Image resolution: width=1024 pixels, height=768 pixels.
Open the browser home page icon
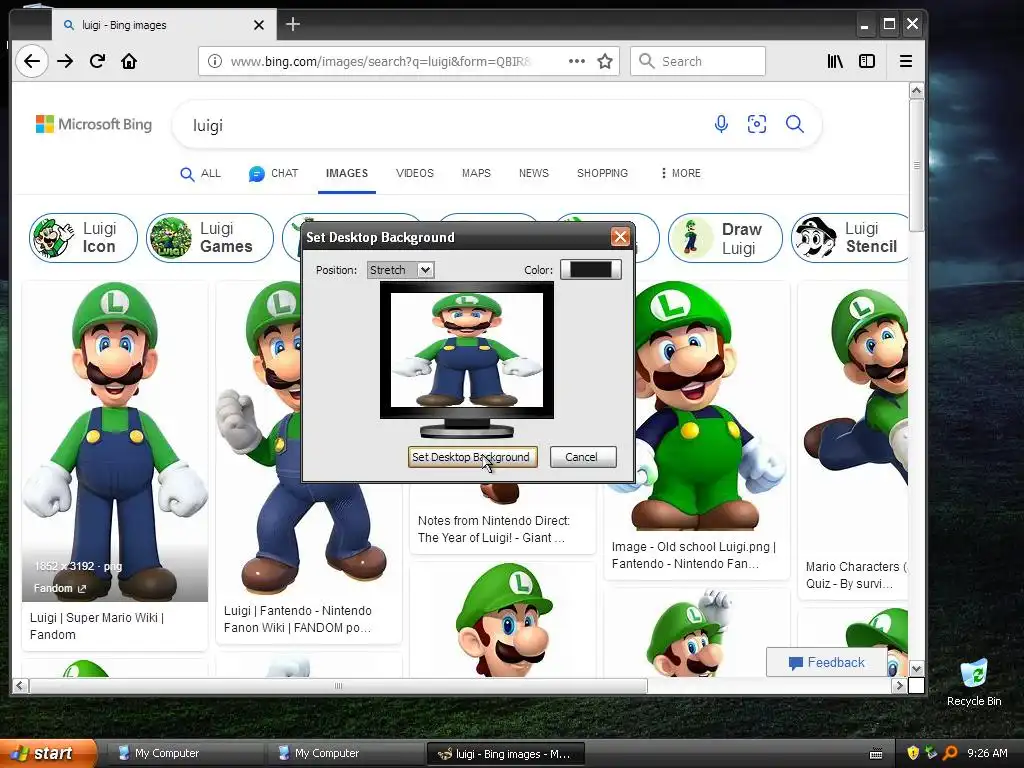point(129,61)
